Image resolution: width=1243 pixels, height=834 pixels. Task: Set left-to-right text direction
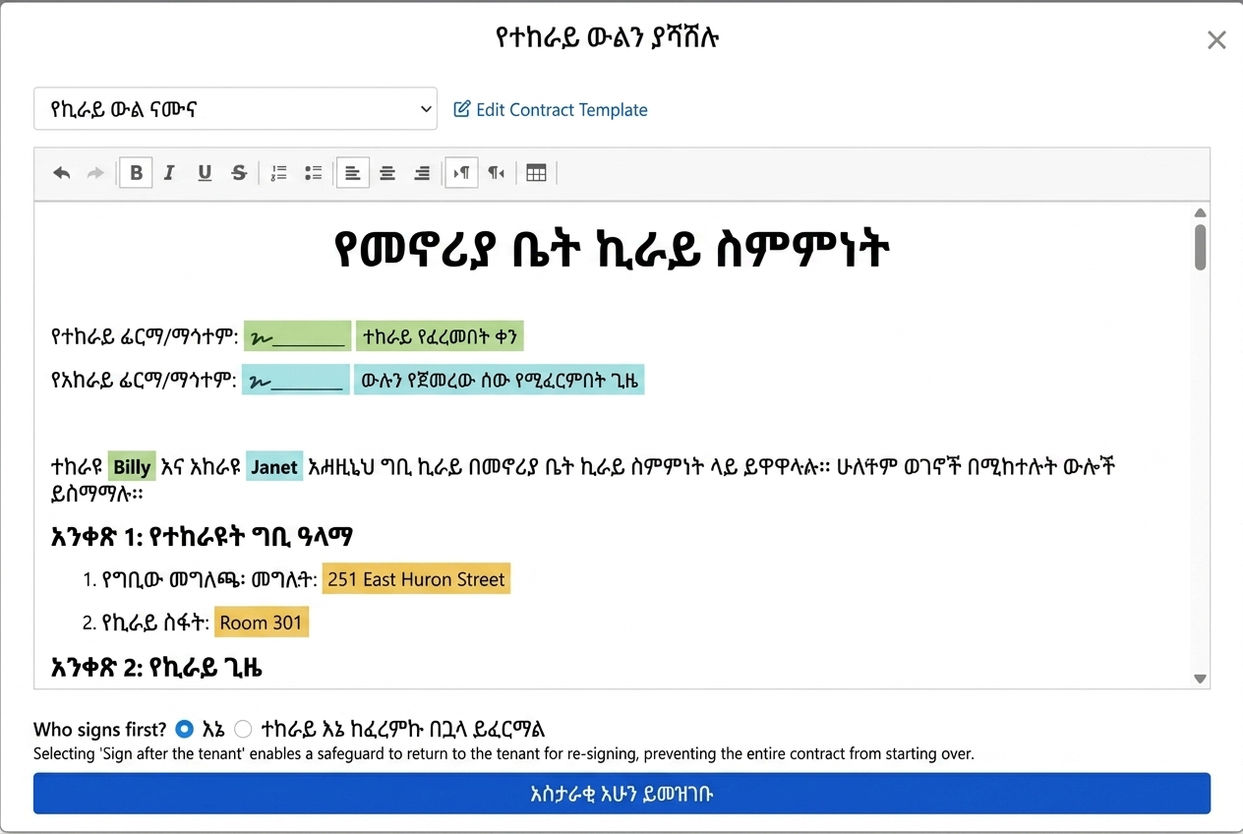(x=461, y=173)
